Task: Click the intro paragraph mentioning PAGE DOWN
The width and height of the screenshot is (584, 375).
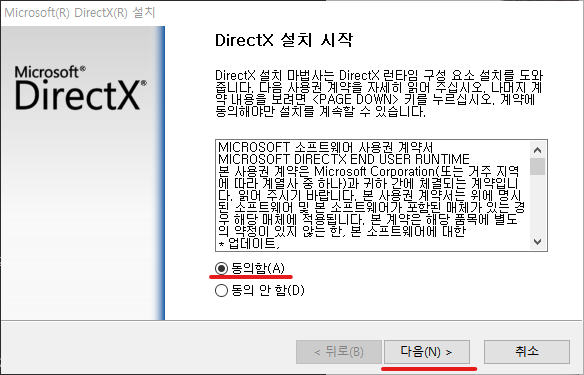Action: [x=379, y=93]
